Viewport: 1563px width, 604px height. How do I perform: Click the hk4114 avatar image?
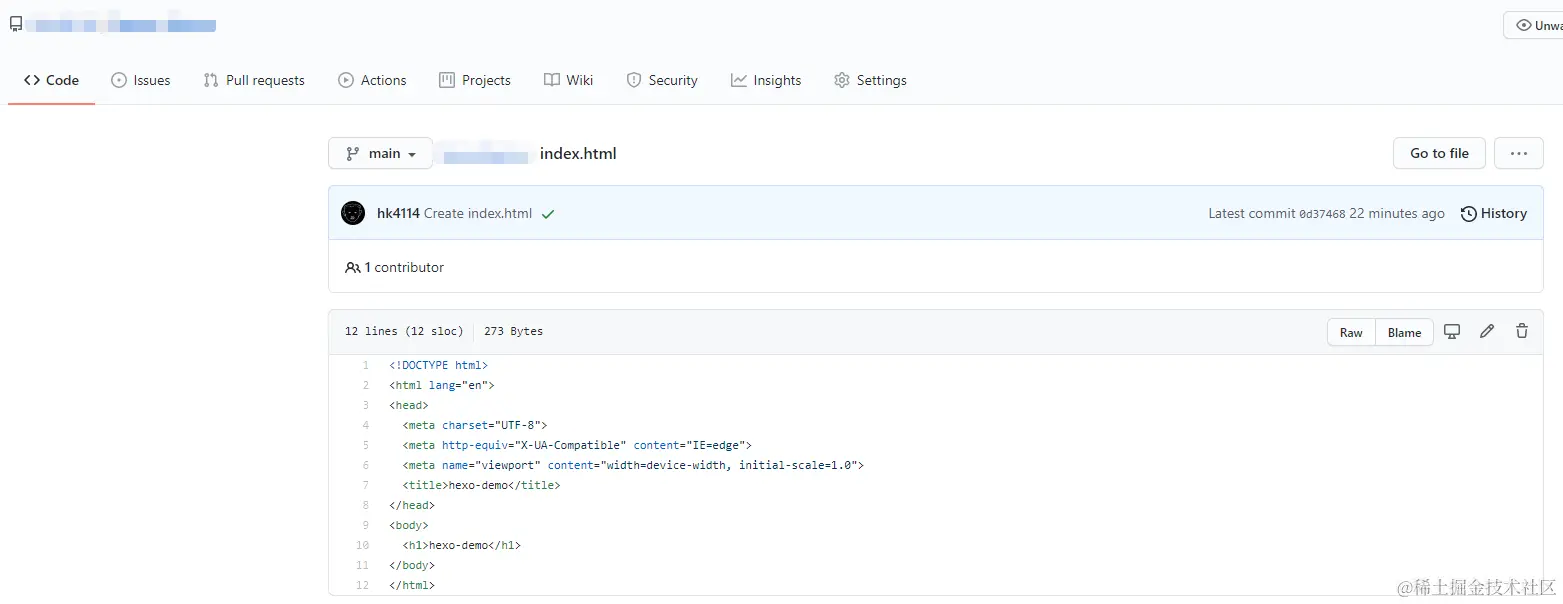[353, 213]
